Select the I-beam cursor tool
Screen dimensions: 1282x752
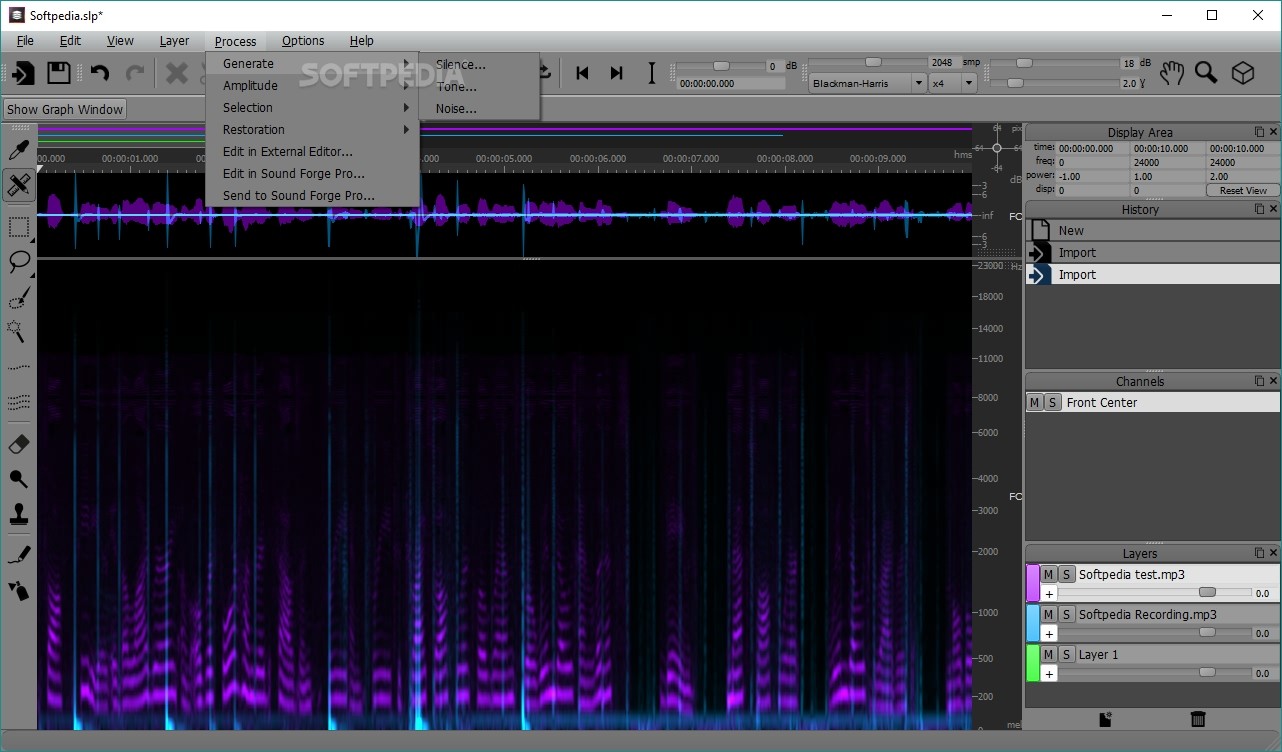click(652, 73)
